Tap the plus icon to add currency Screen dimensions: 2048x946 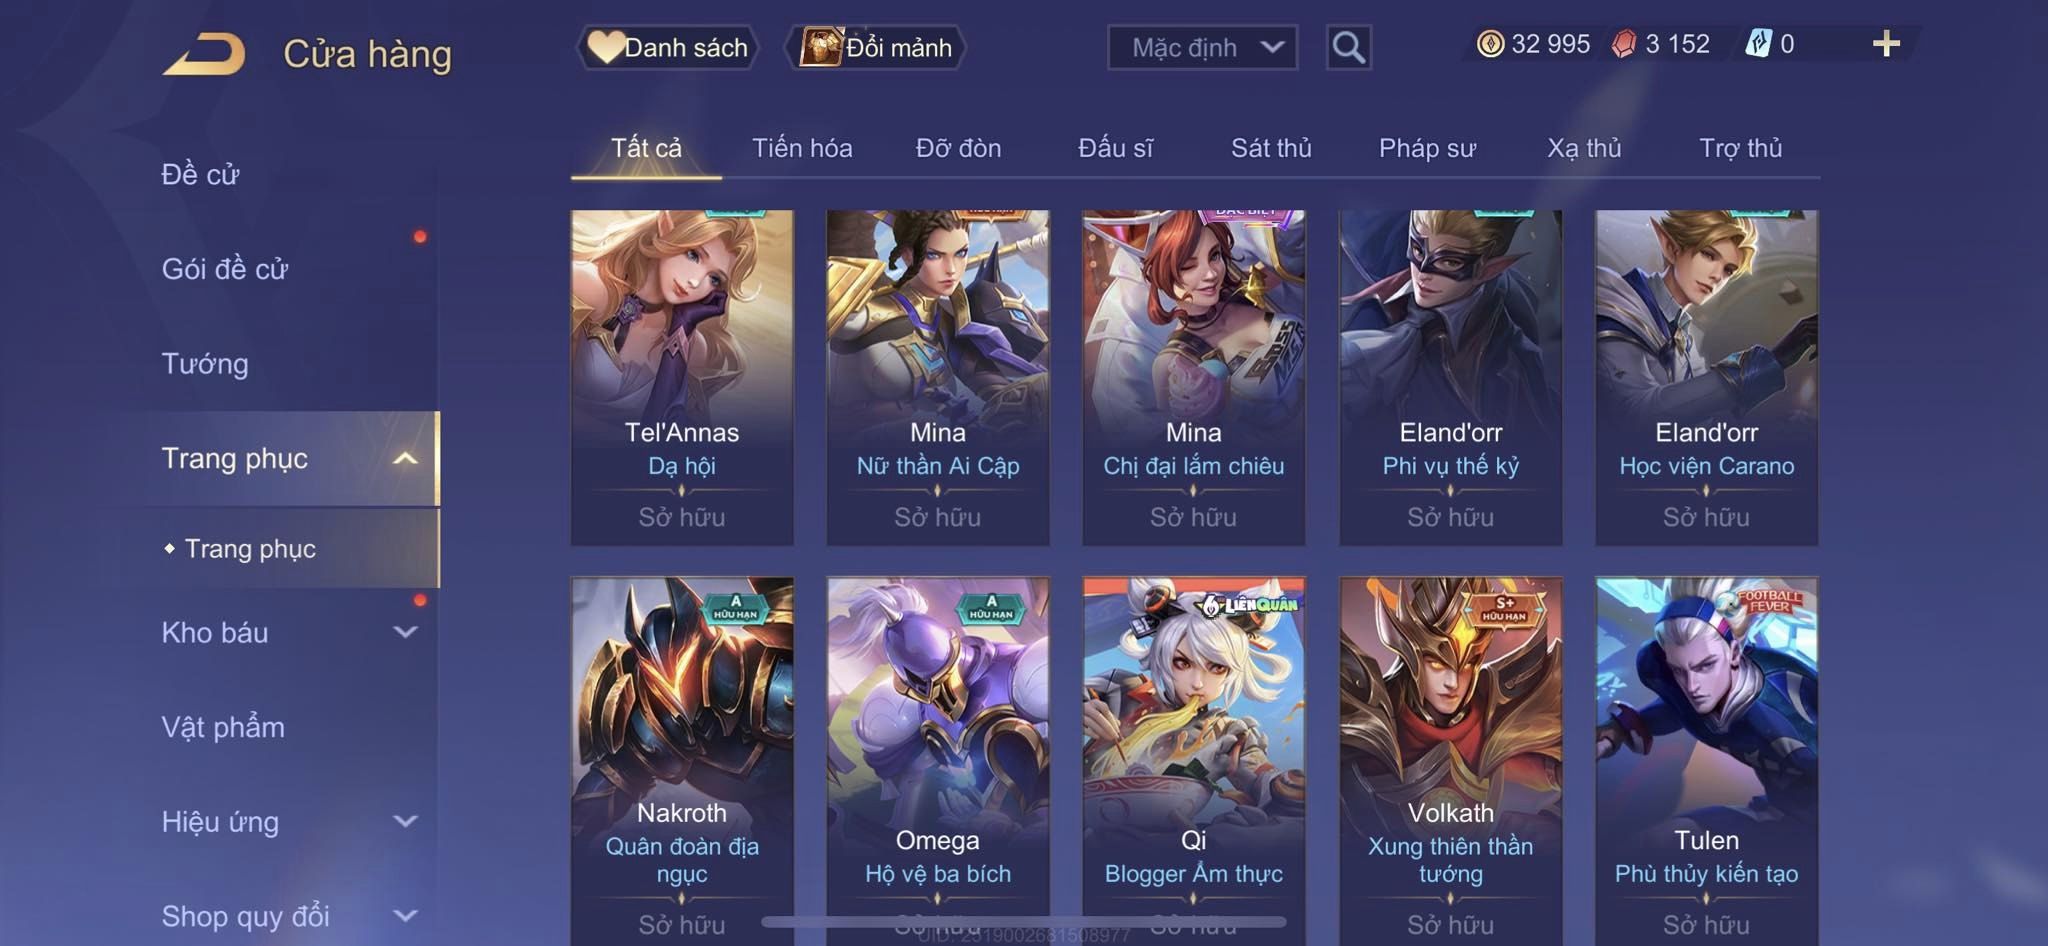(x=1886, y=44)
